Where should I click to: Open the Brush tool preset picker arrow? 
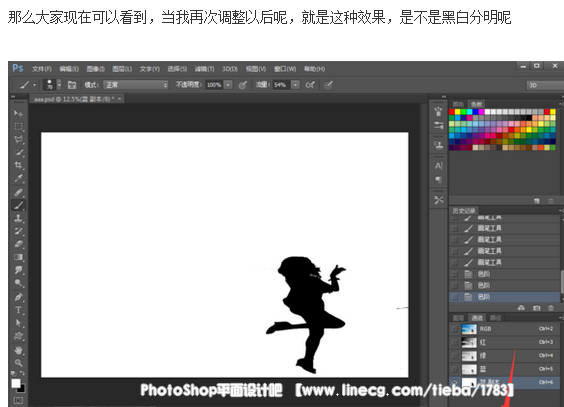tap(35, 85)
